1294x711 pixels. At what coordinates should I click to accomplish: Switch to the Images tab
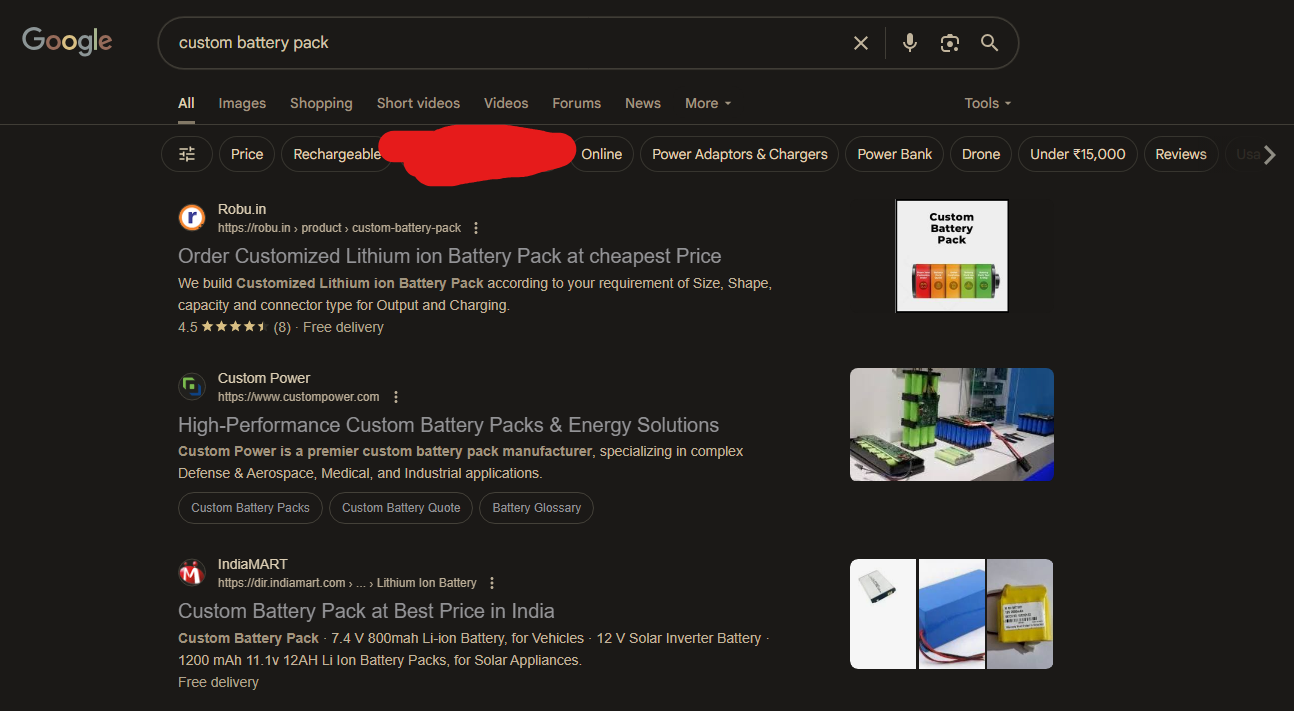tap(242, 103)
